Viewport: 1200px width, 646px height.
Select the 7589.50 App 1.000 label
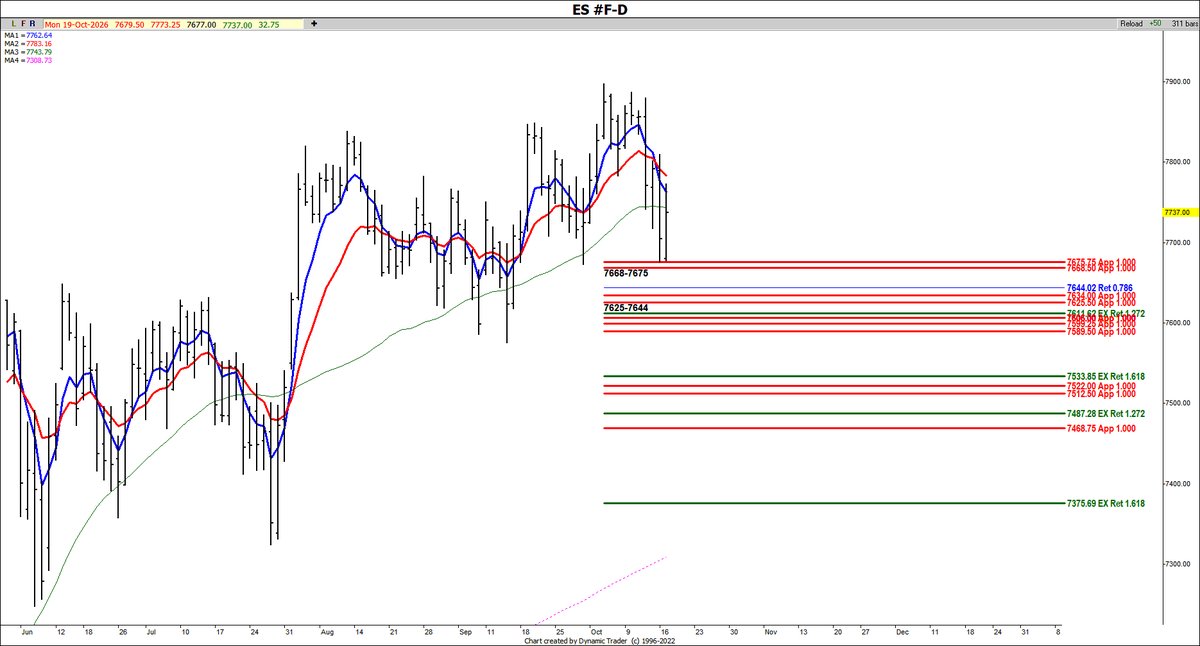[x=1100, y=331]
